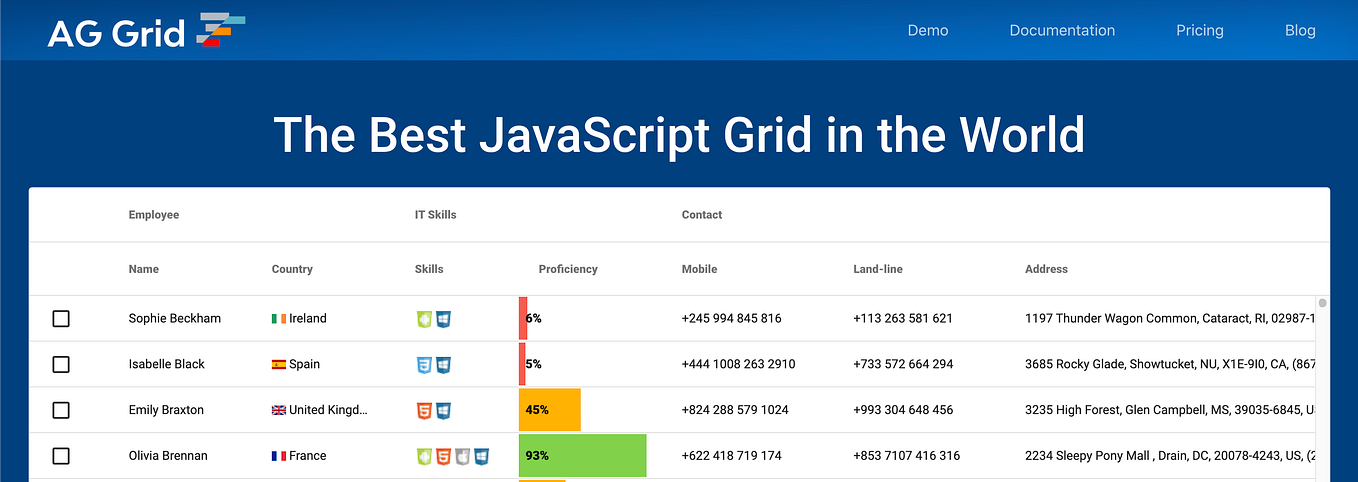1358x482 pixels.
Task: Click the France flag icon
Action: pos(279,456)
